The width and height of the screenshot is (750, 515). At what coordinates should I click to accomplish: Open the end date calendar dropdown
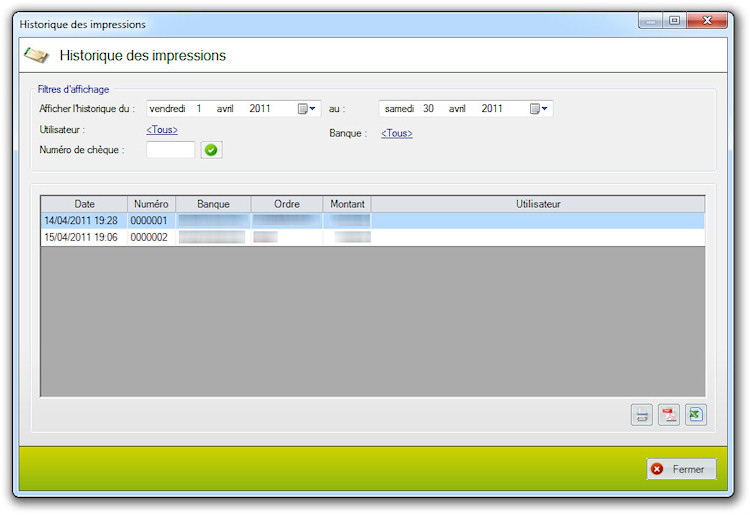539,109
